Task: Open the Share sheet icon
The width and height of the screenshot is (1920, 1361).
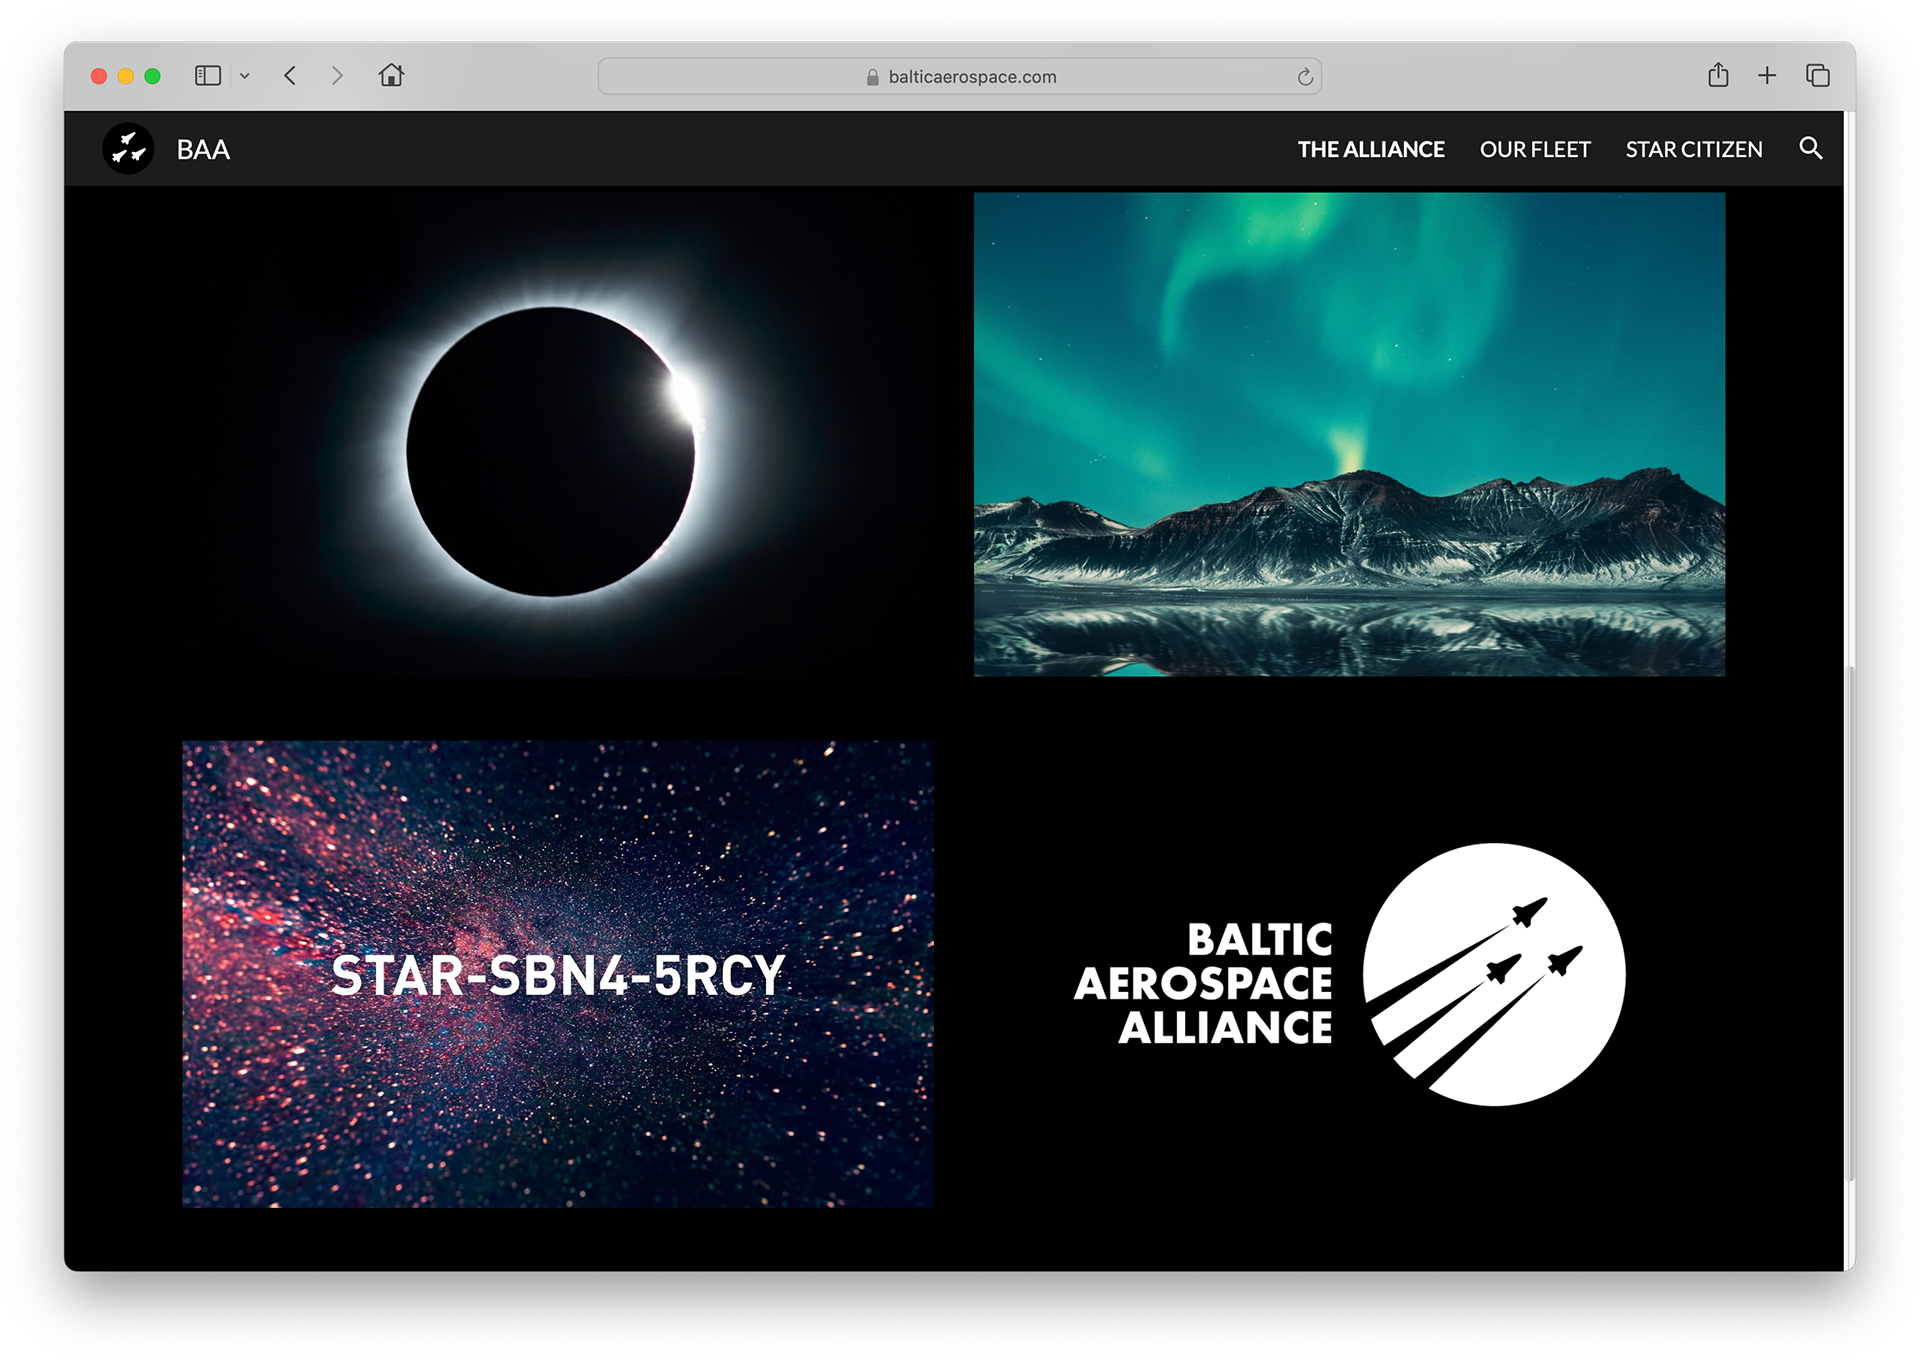Action: pyautogui.click(x=1718, y=76)
